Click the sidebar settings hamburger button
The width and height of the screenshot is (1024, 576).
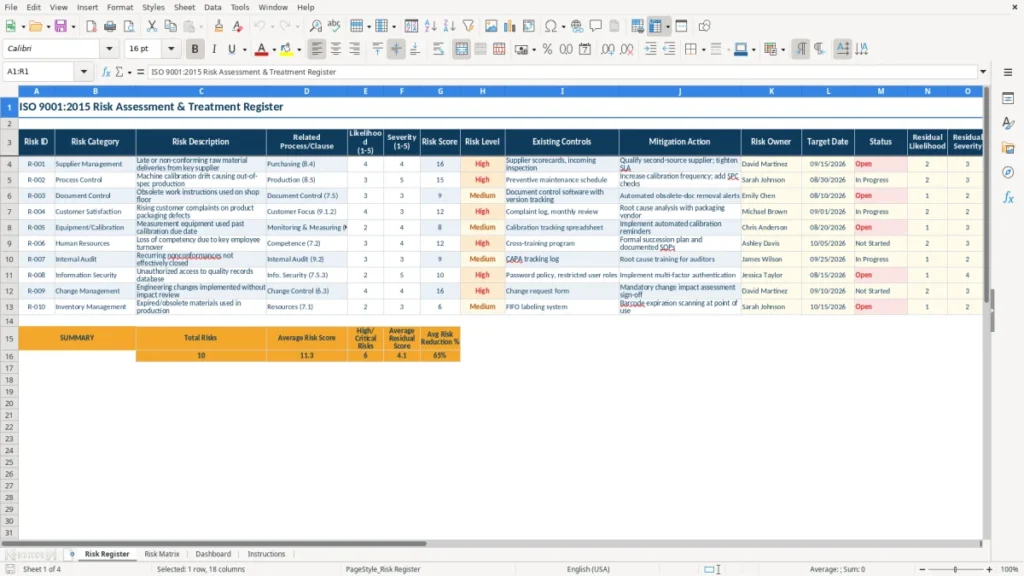[x=1008, y=72]
